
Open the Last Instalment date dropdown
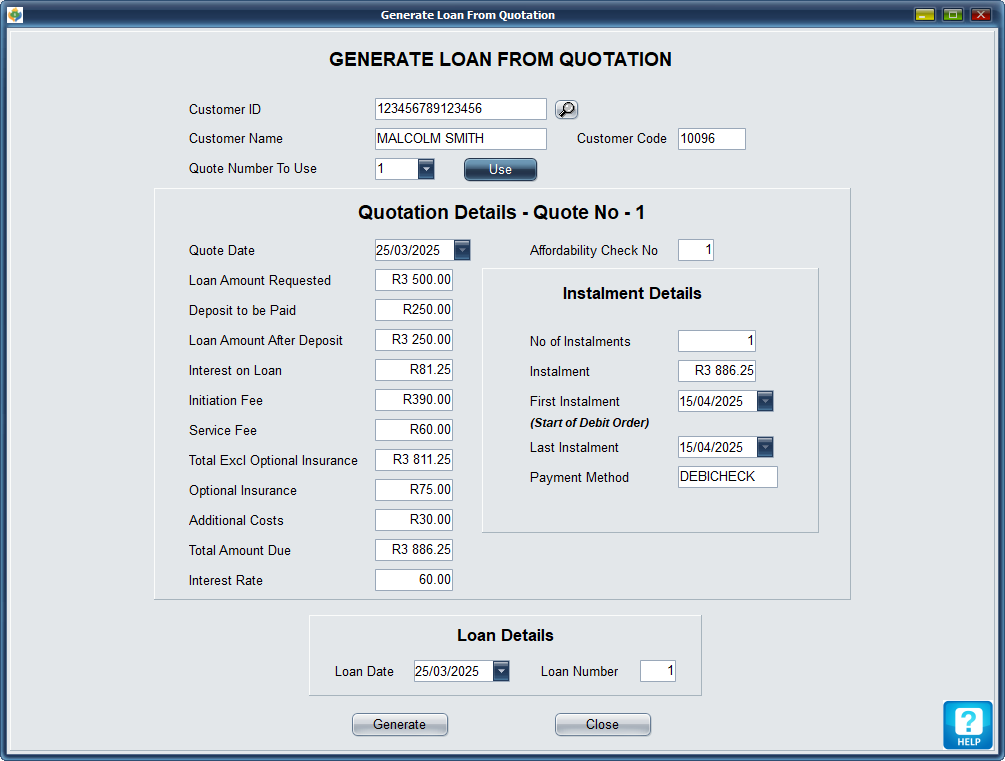[765, 447]
